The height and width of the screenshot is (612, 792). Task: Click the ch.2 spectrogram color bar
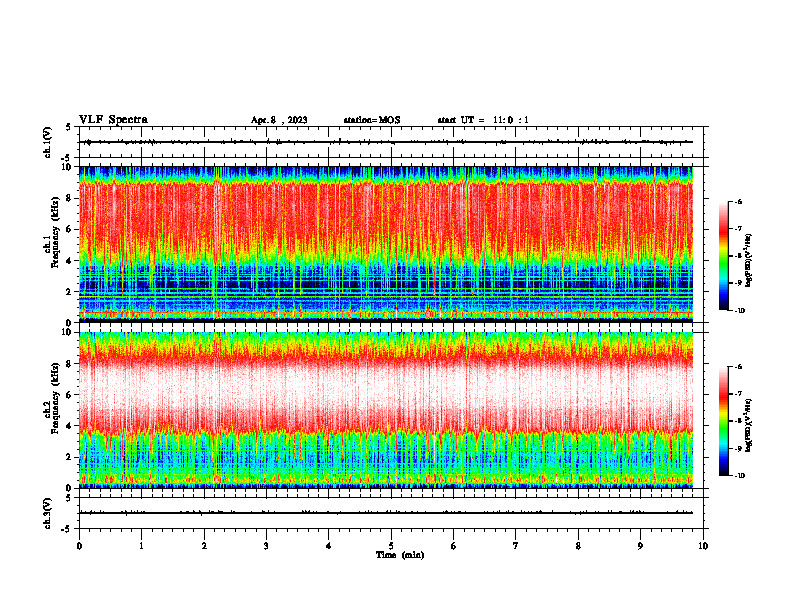(x=723, y=421)
